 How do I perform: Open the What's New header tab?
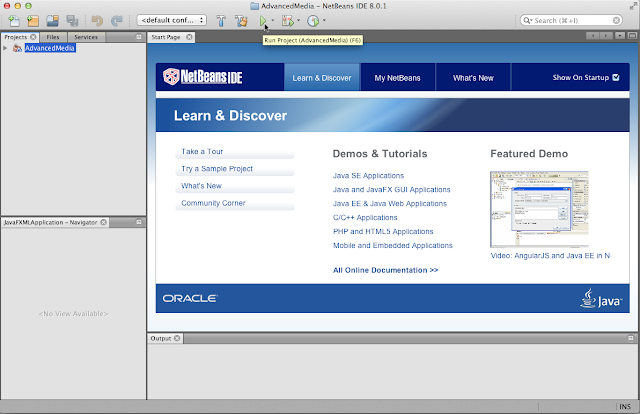pyautogui.click(x=473, y=78)
